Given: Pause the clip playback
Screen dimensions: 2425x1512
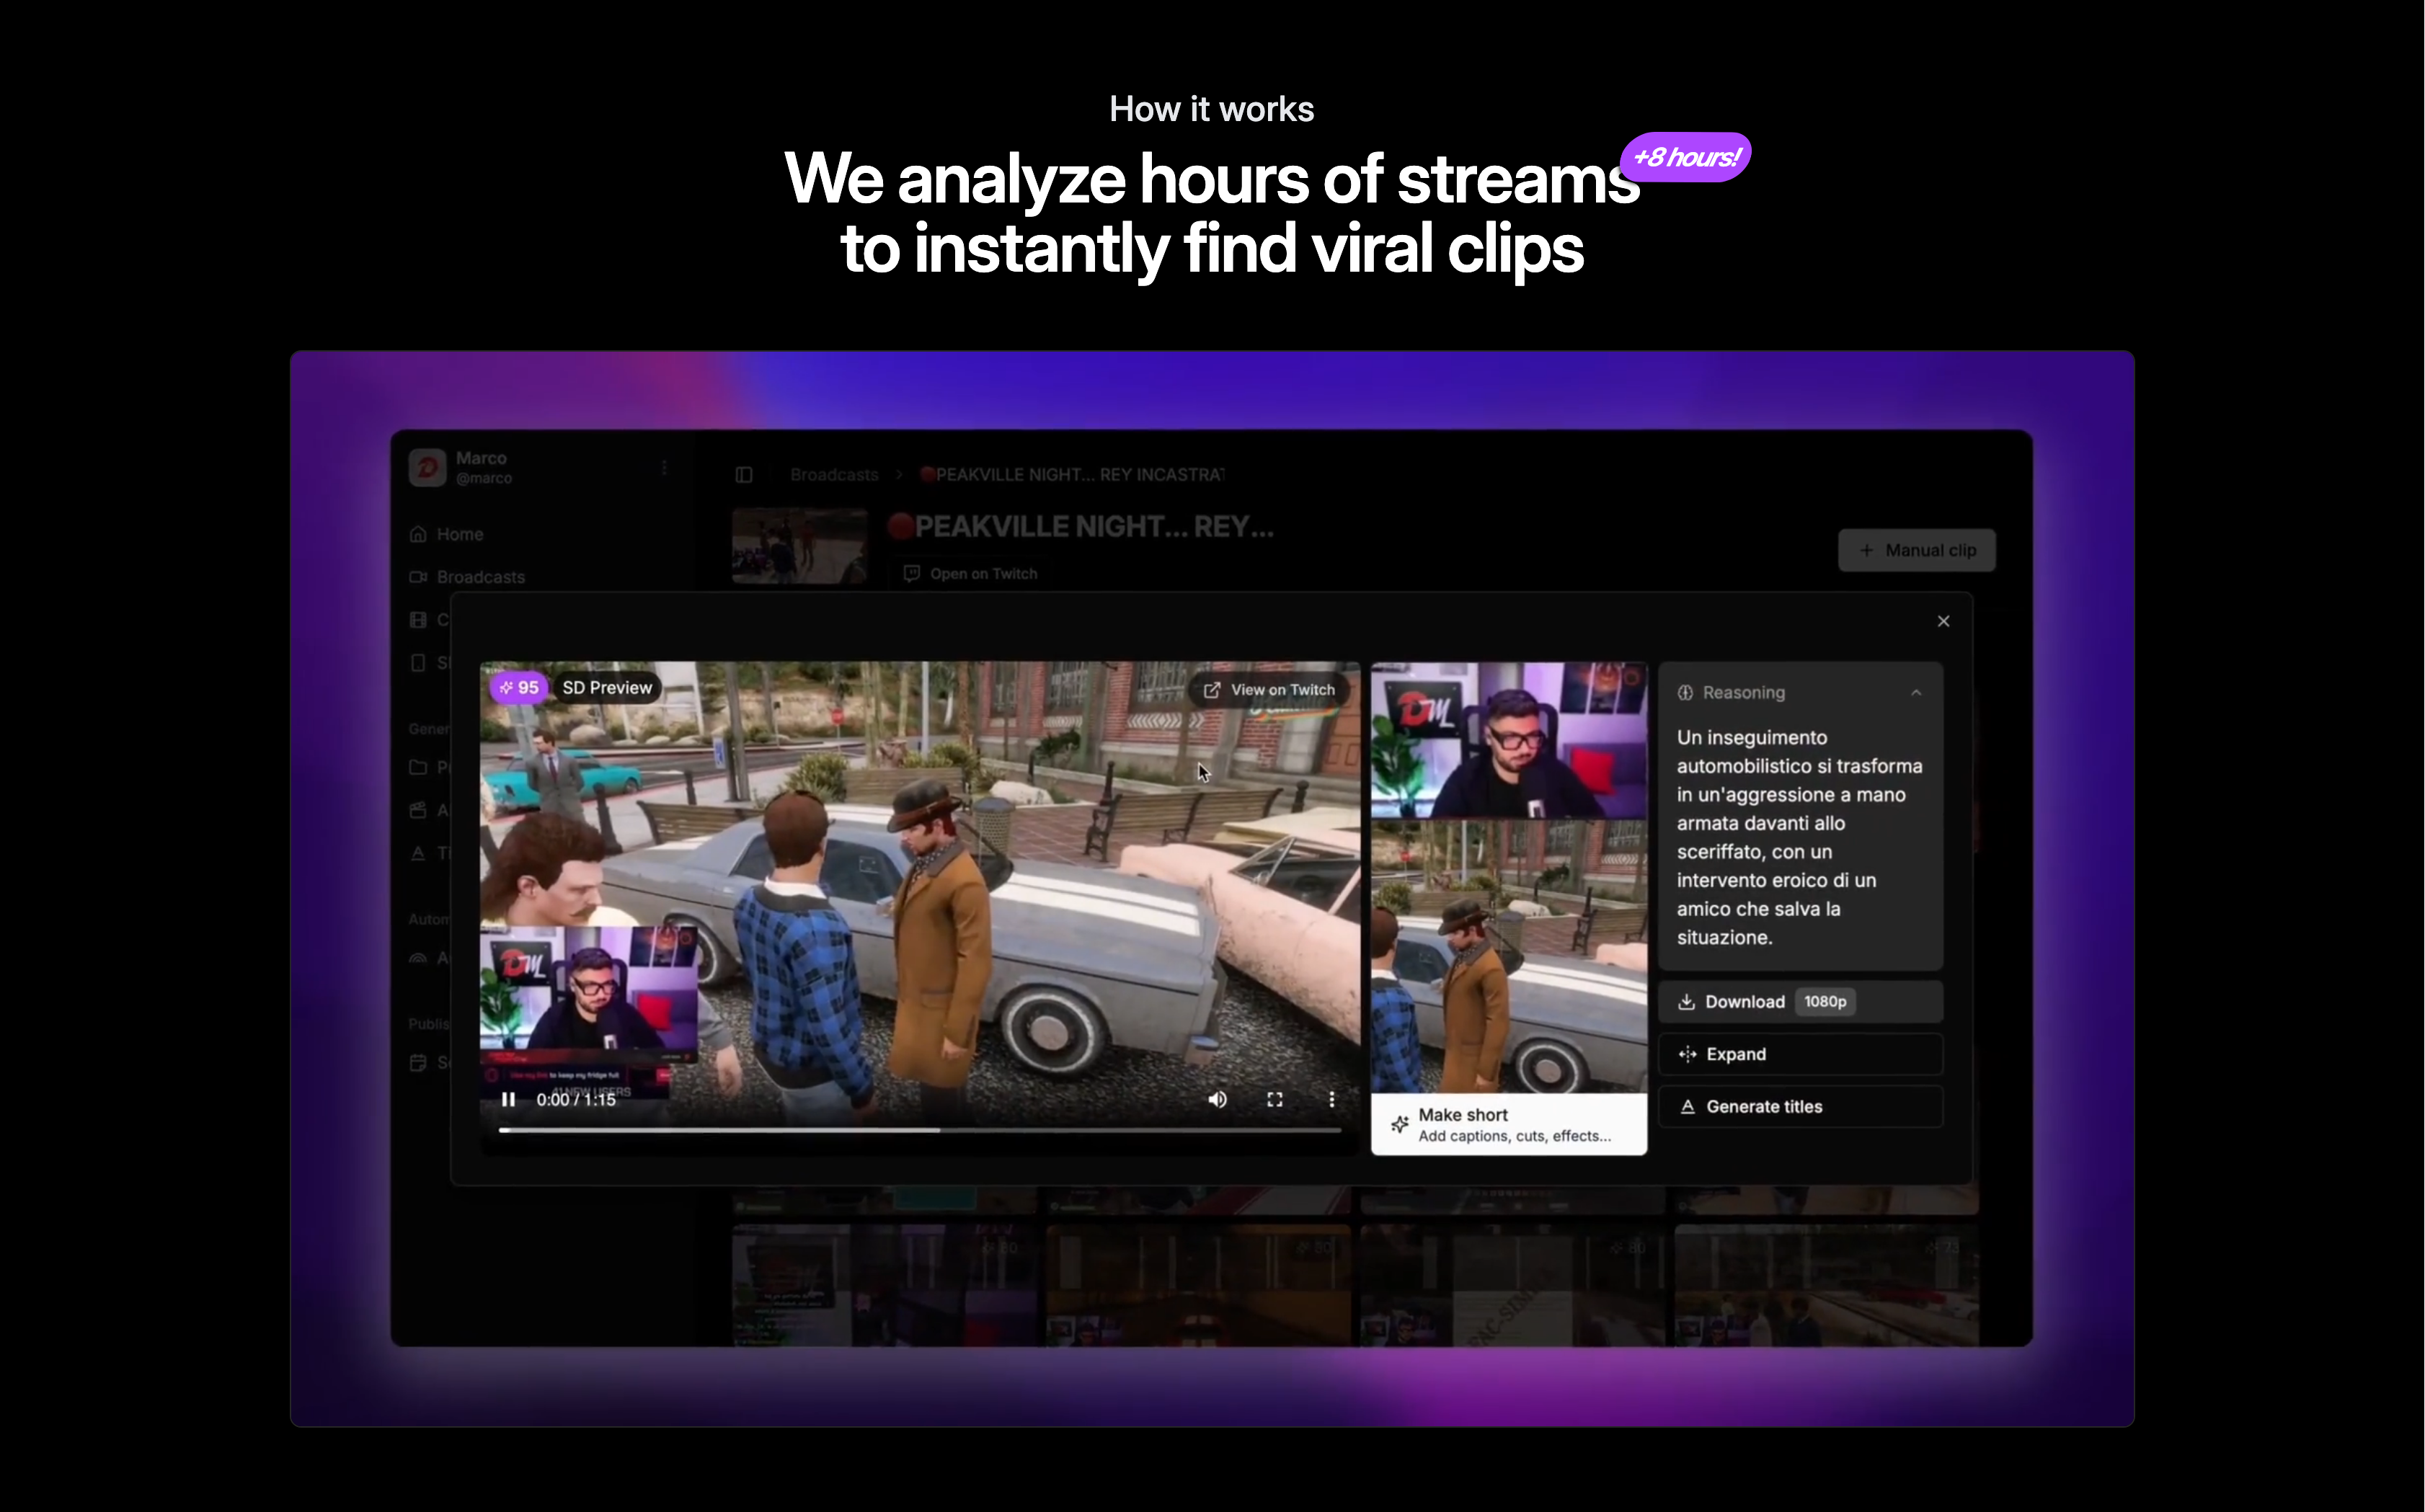Looking at the screenshot, I should [509, 1099].
